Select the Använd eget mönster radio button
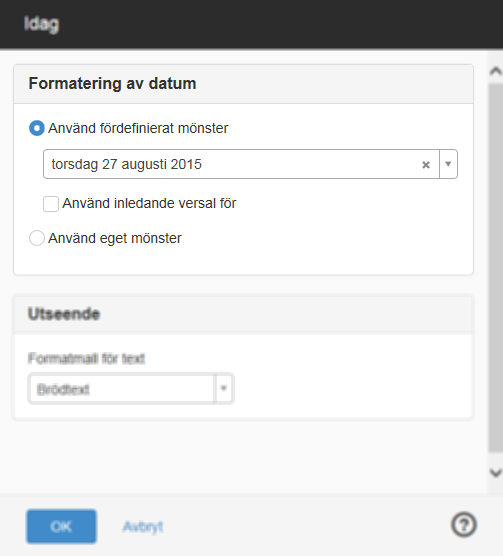503x556 pixels. coord(37,238)
